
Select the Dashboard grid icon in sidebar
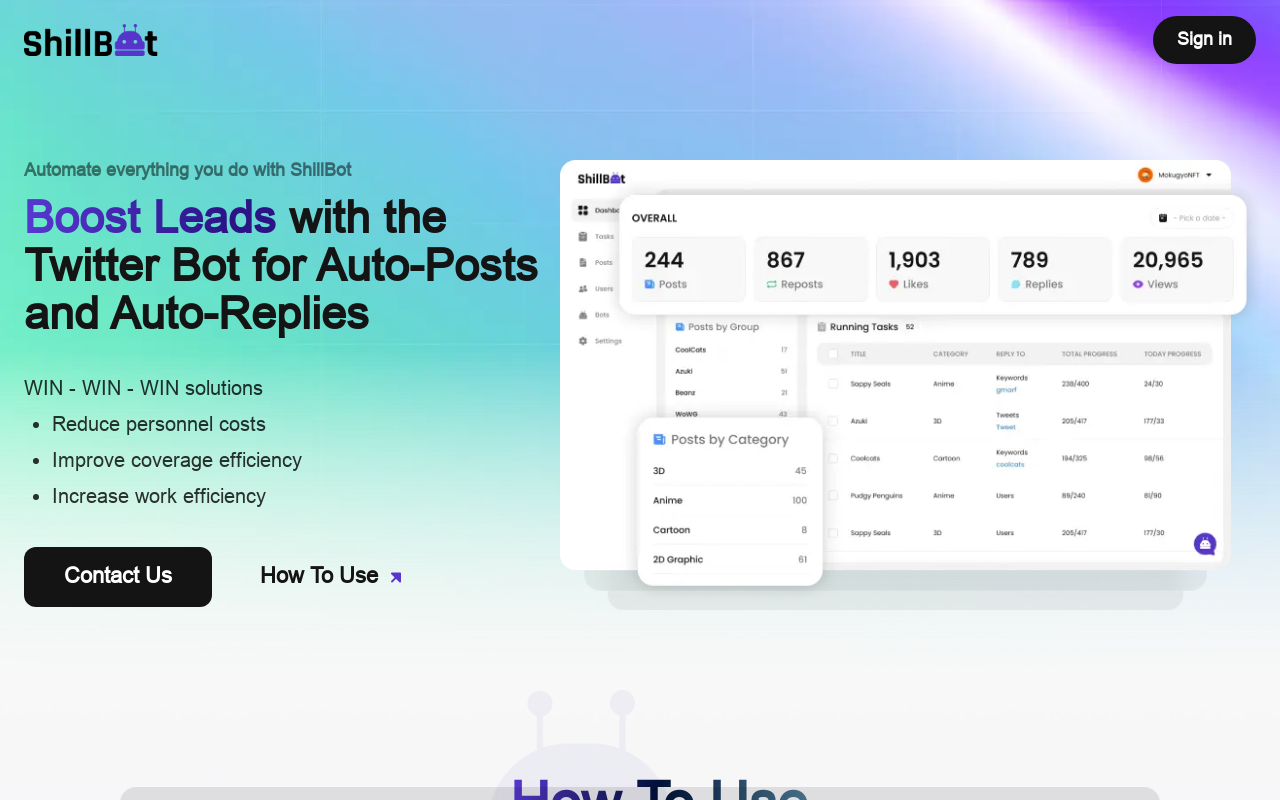583,210
